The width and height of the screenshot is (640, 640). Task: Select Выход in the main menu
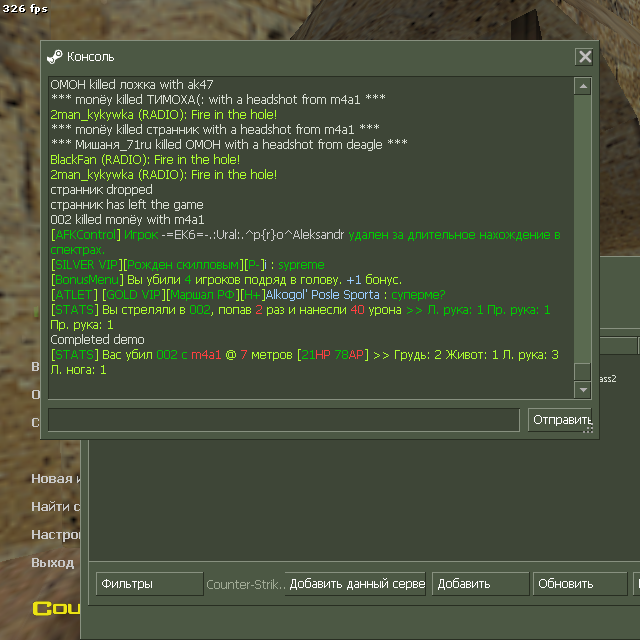click(53, 563)
